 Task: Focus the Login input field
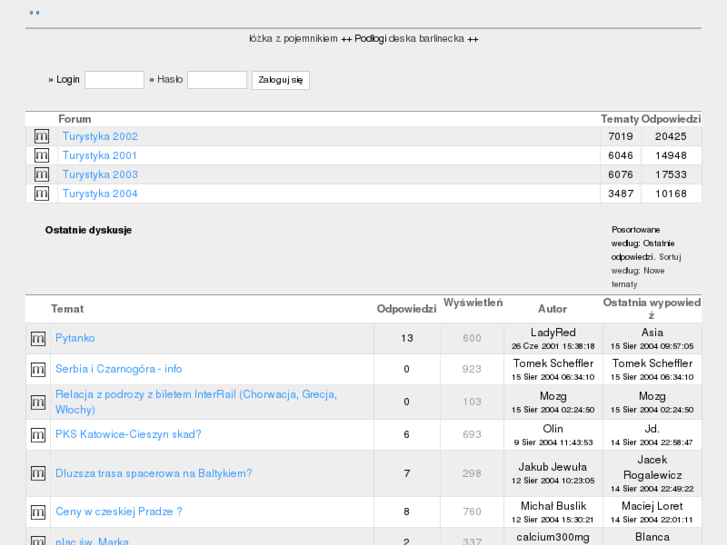[115, 80]
